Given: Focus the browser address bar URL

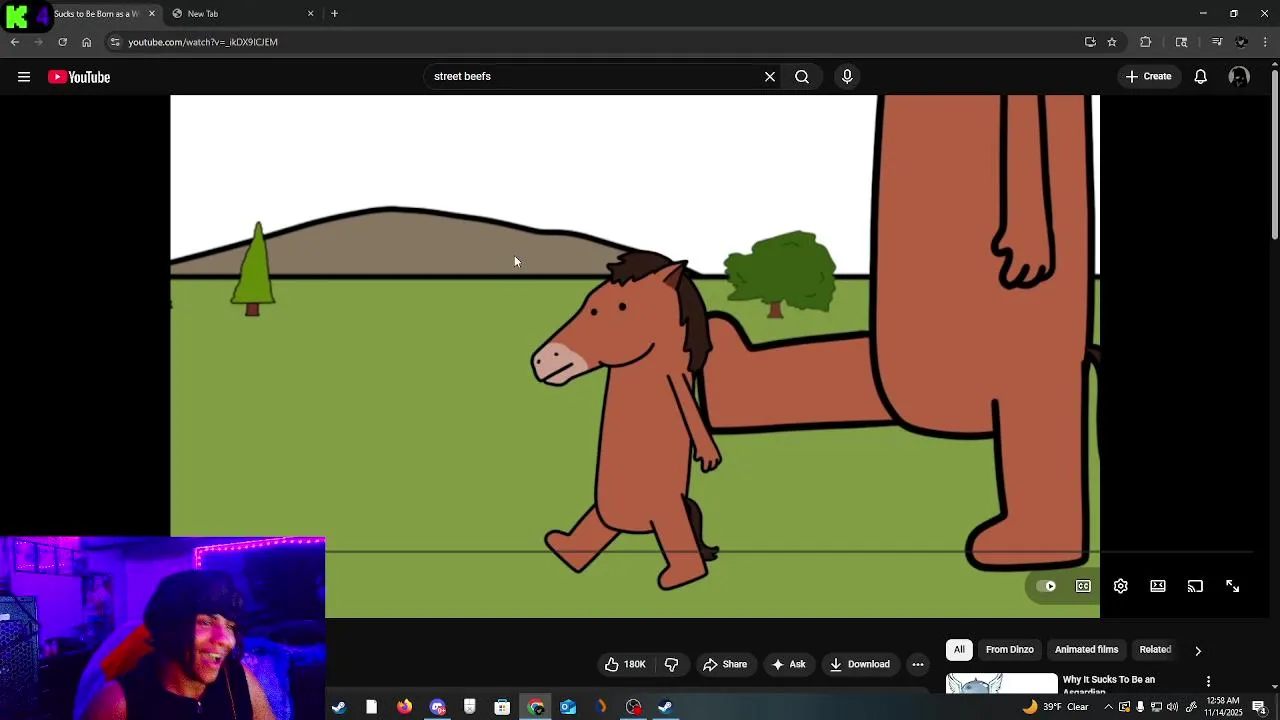Looking at the screenshot, I should pyautogui.click(x=203, y=42).
